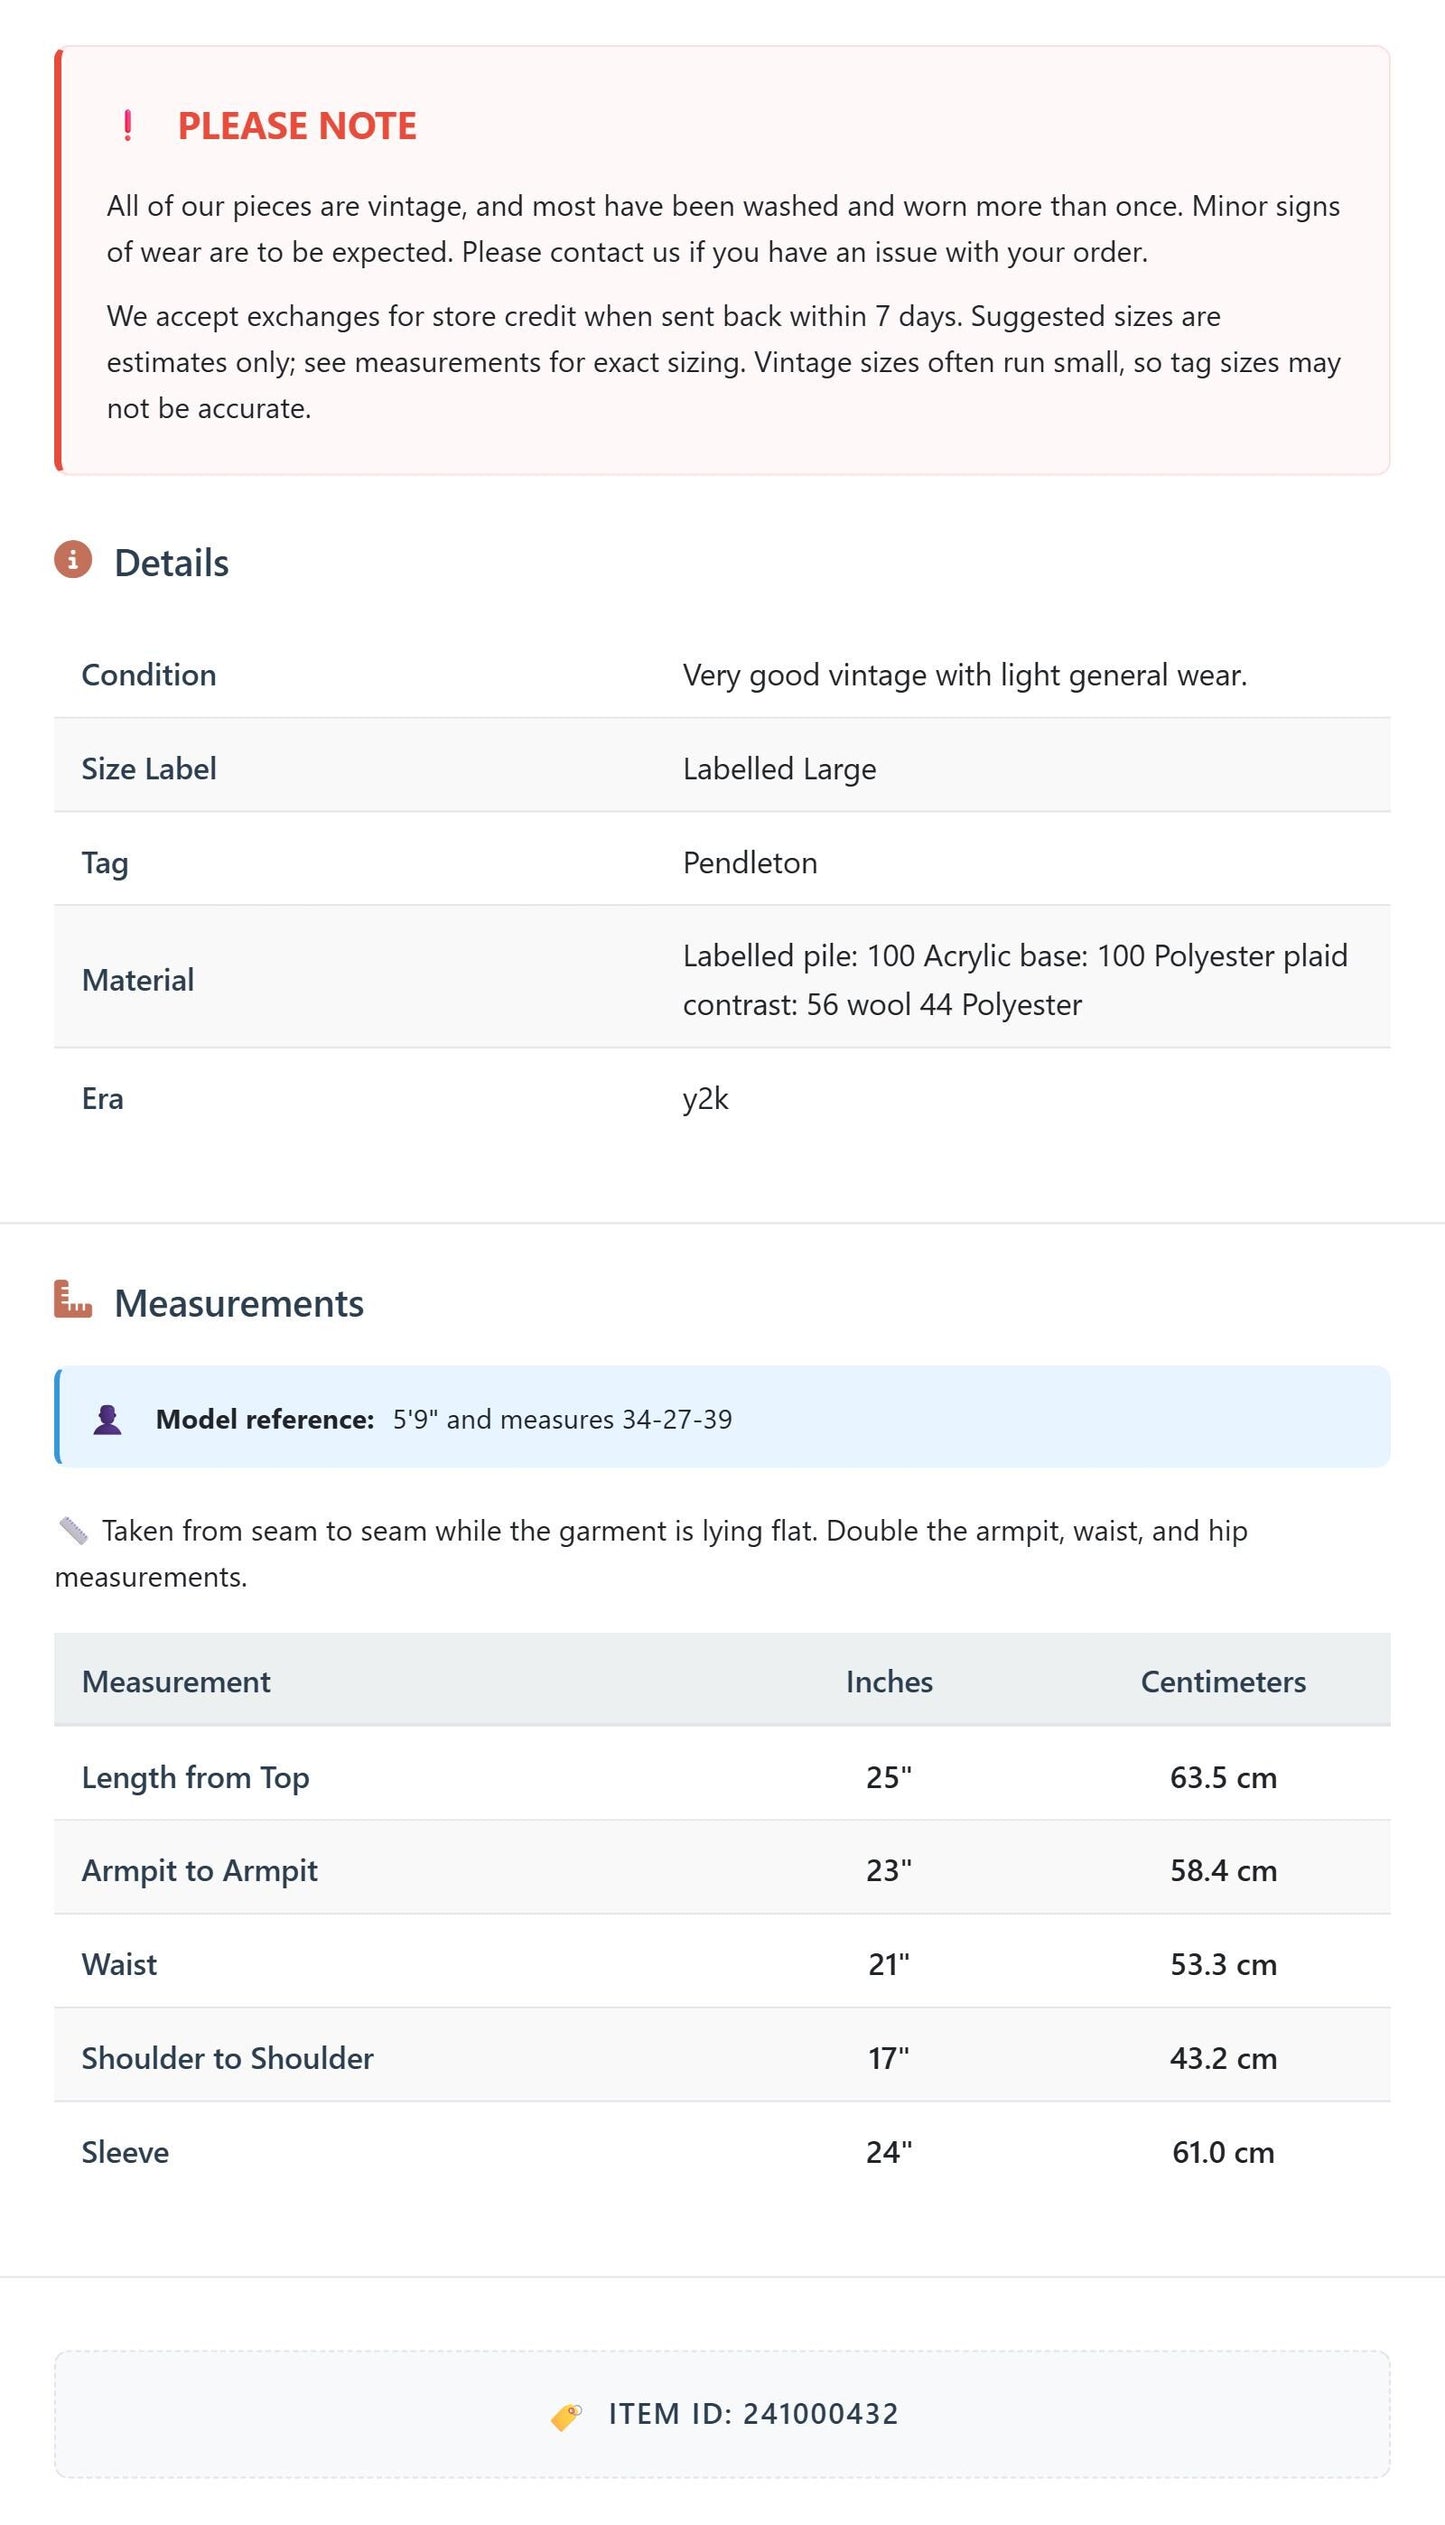Select the PLEASE NOTE heading
The image size is (1445, 2525).
pyautogui.click(x=297, y=126)
